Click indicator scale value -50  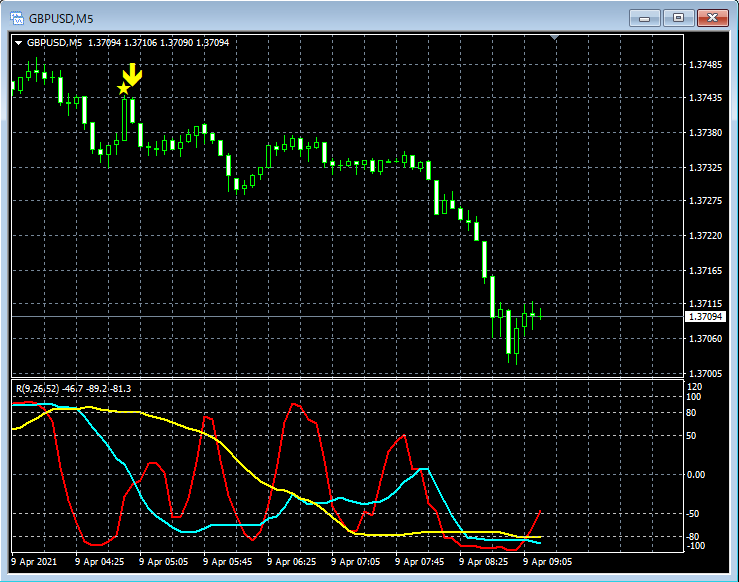click(x=693, y=514)
